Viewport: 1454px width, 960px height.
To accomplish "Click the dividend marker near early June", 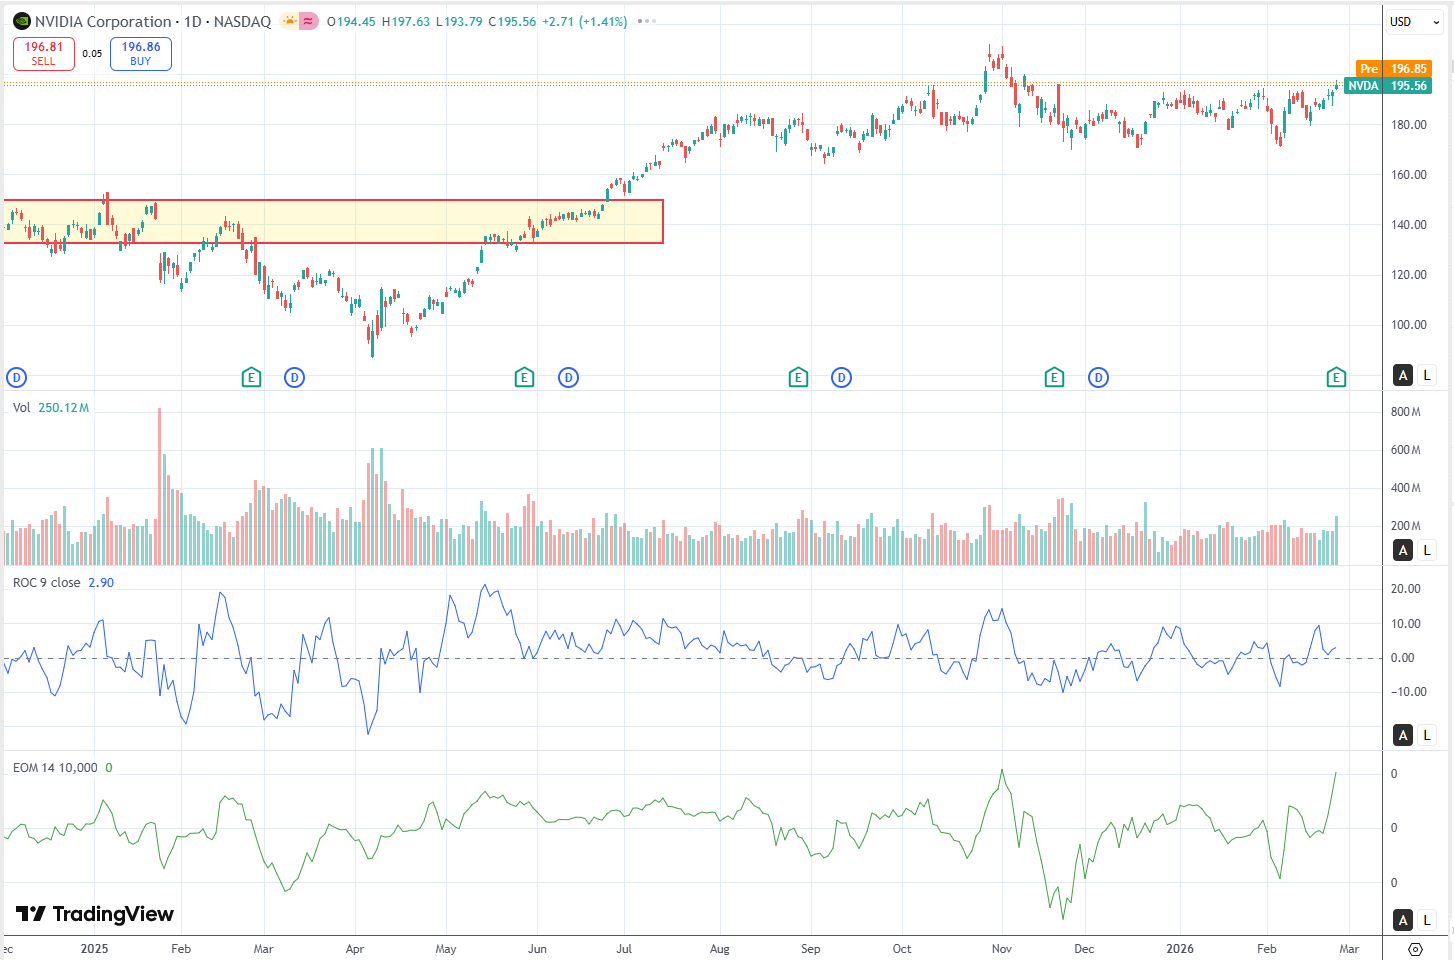I will [568, 377].
